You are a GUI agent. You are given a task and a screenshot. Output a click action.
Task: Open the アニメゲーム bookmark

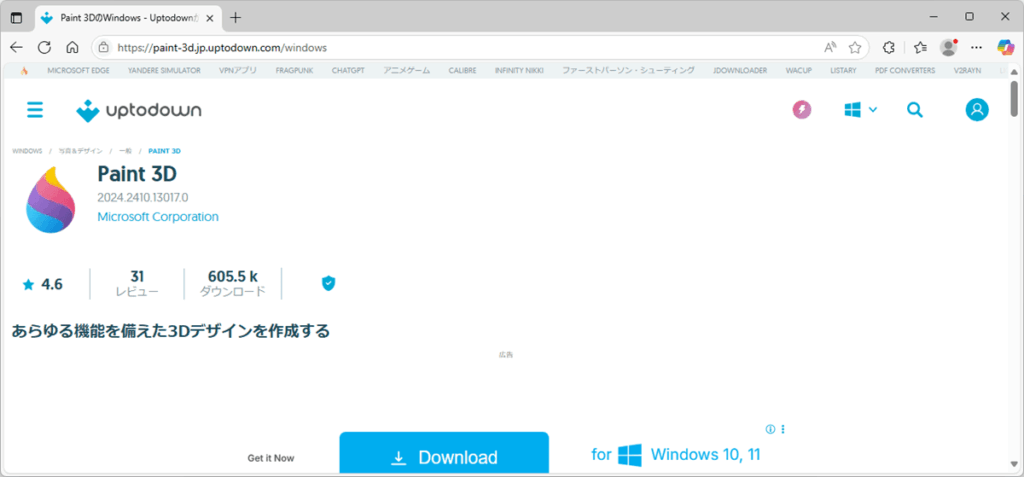click(x=407, y=71)
